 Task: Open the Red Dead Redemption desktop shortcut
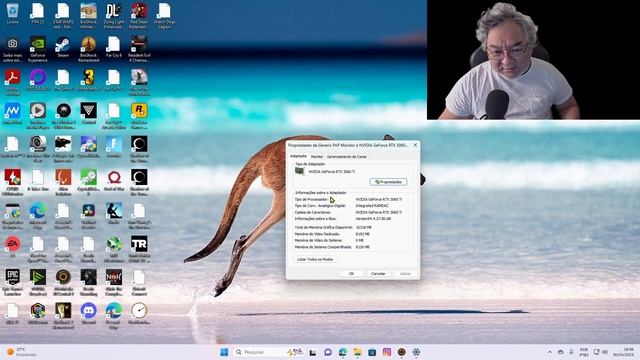[x=139, y=16]
